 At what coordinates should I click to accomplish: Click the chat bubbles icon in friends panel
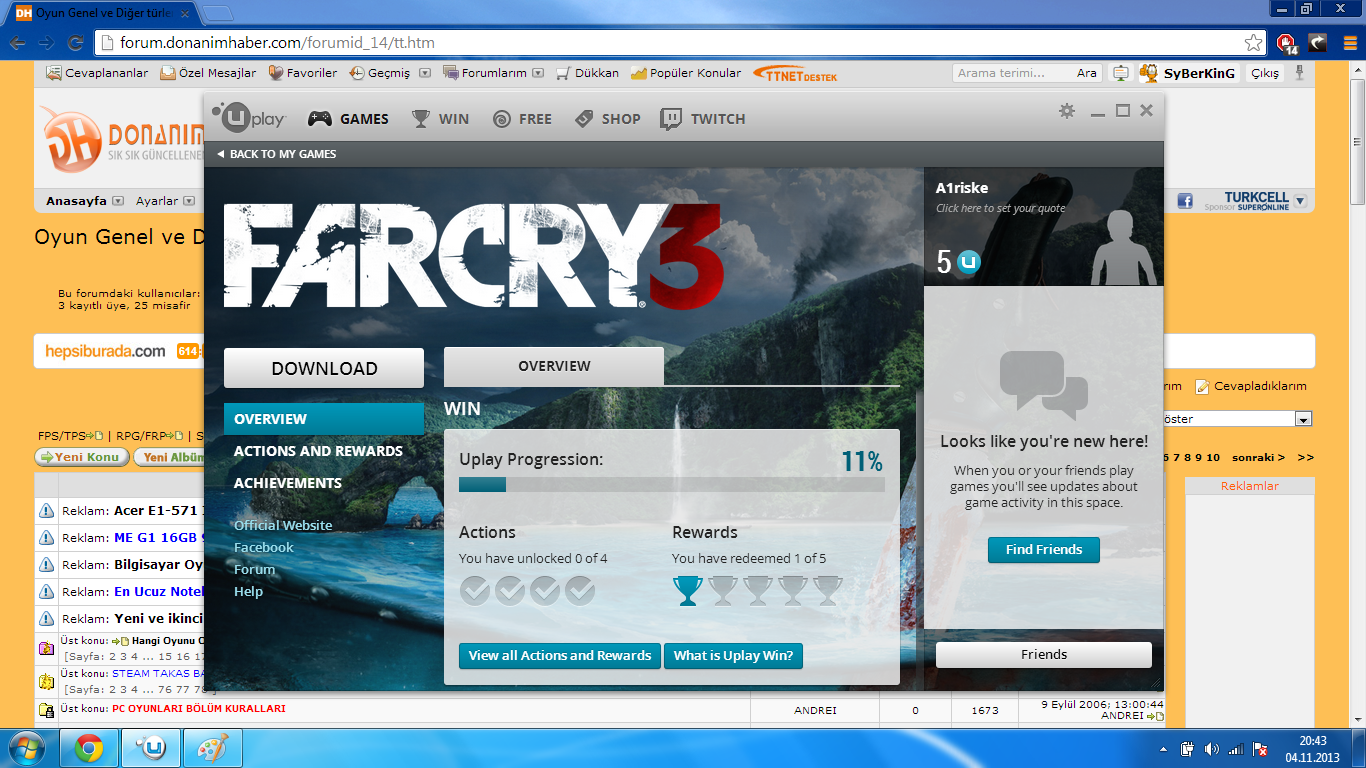tap(1044, 385)
